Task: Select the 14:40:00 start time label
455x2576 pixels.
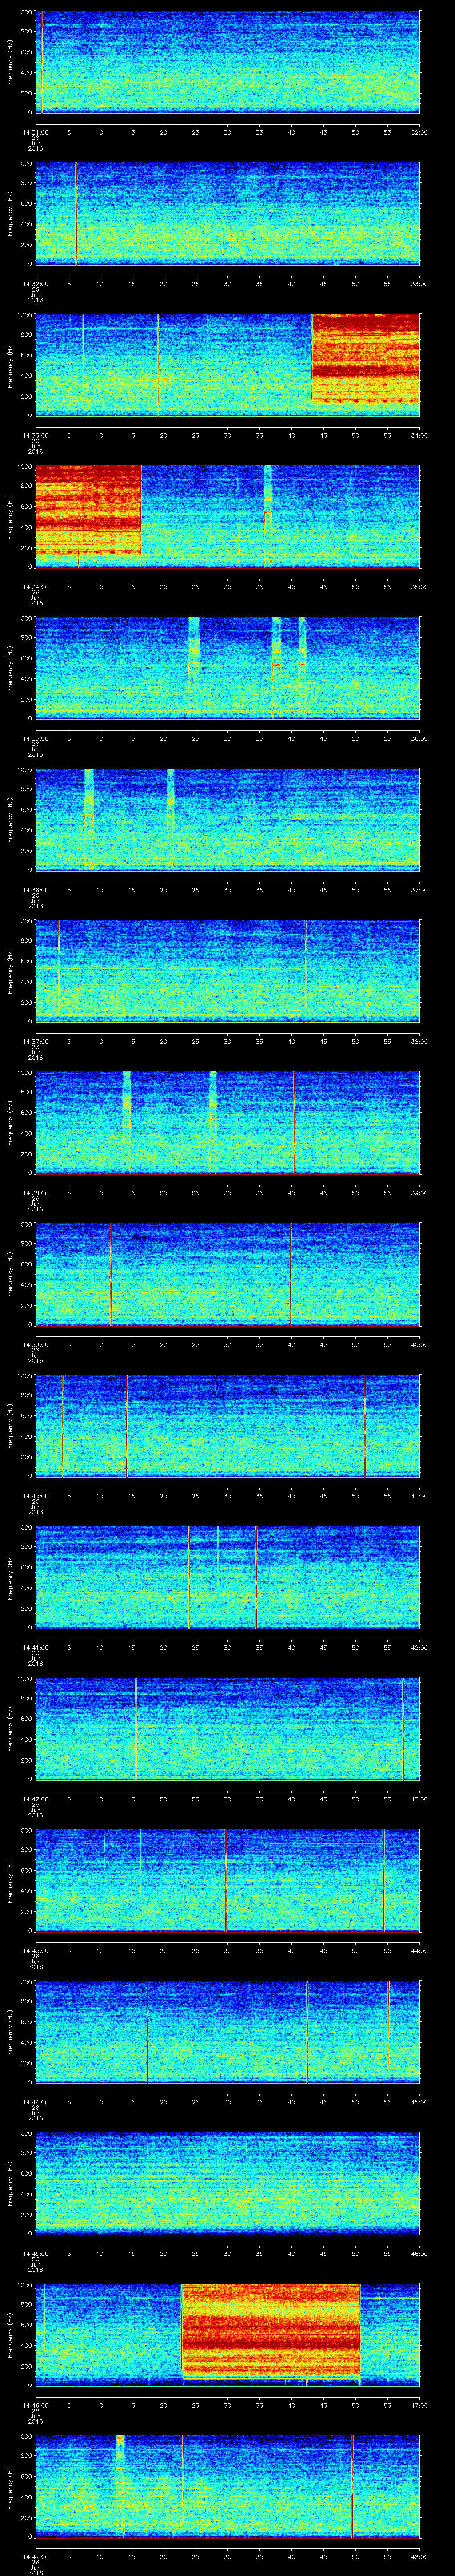Action: (35, 1495)
